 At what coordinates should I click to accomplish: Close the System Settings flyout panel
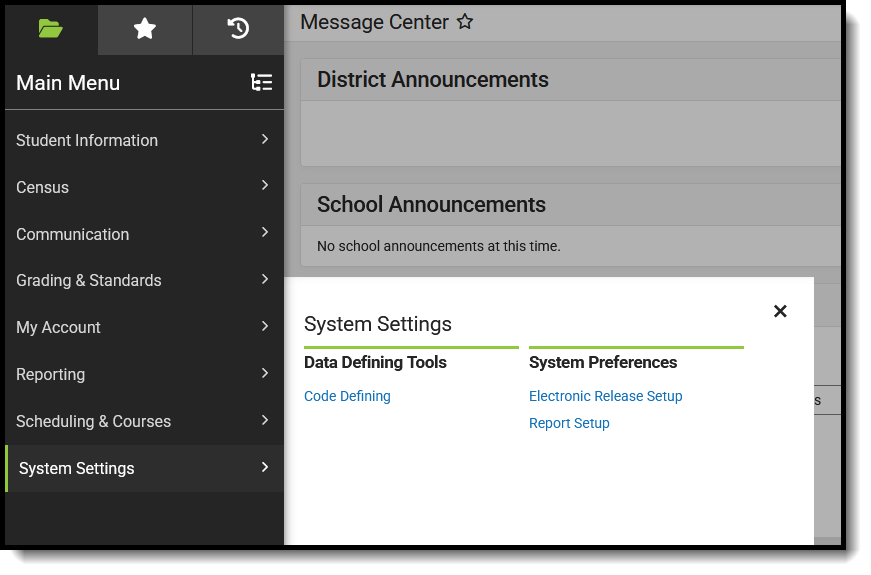[x=780, y=311]
